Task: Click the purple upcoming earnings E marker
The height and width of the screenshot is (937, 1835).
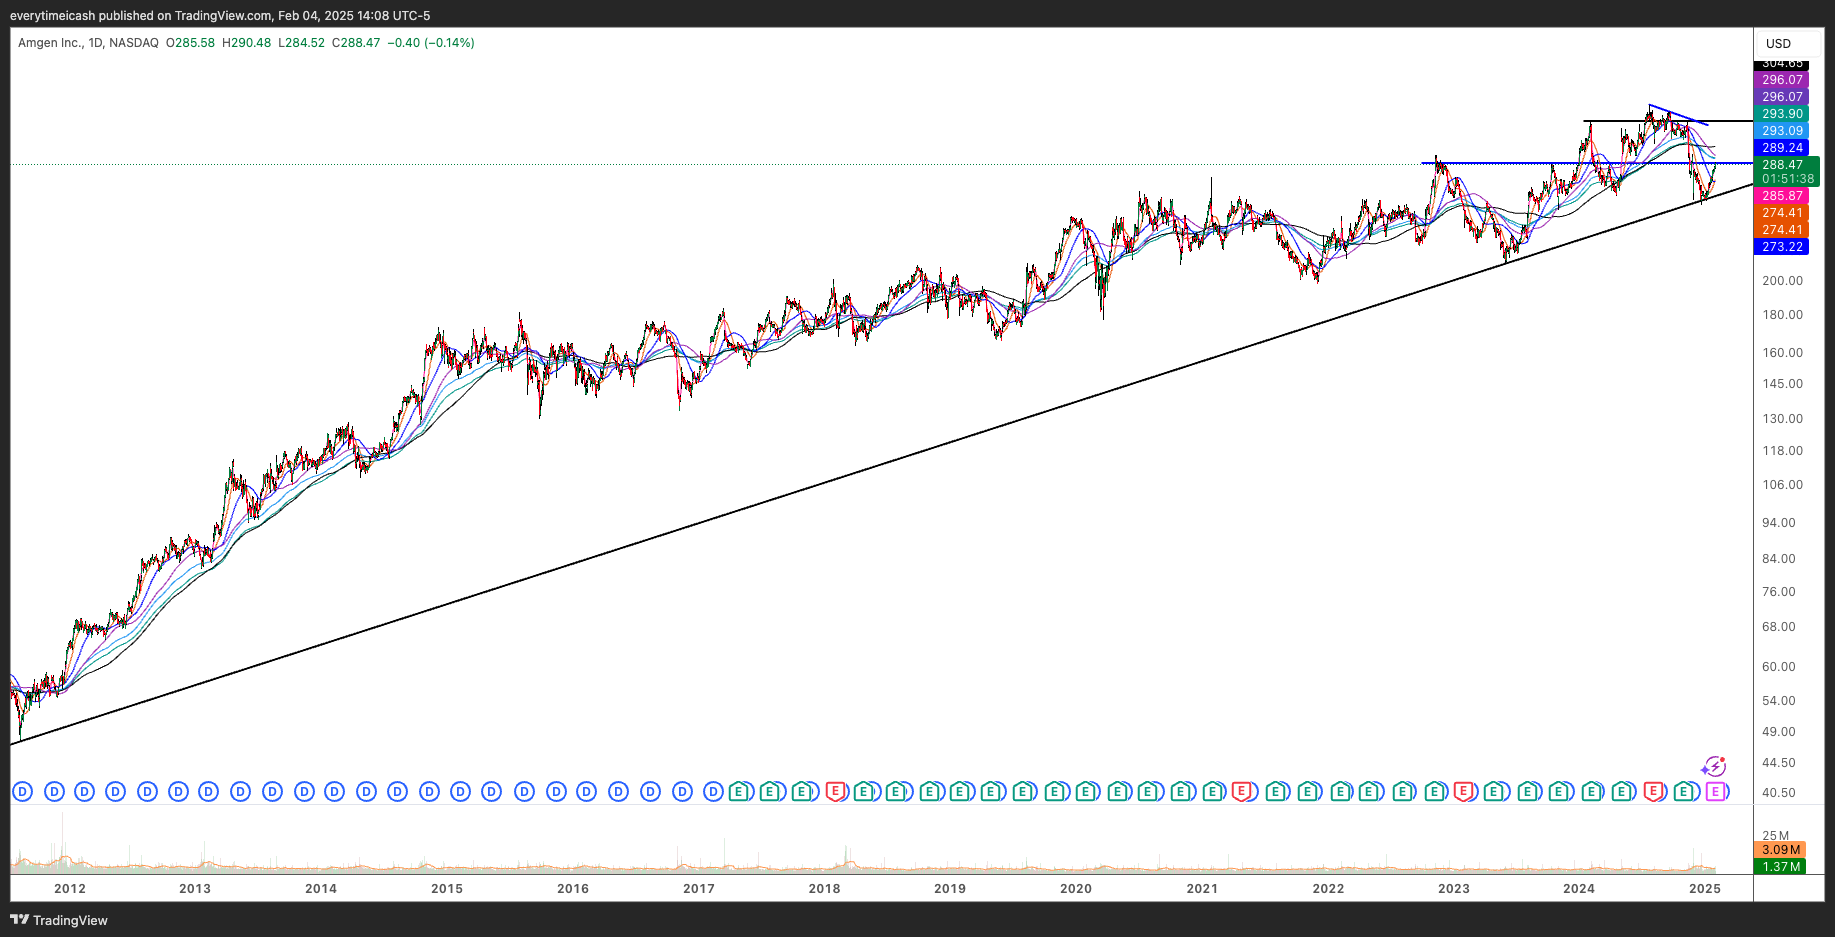Action: coord(1716,792)
